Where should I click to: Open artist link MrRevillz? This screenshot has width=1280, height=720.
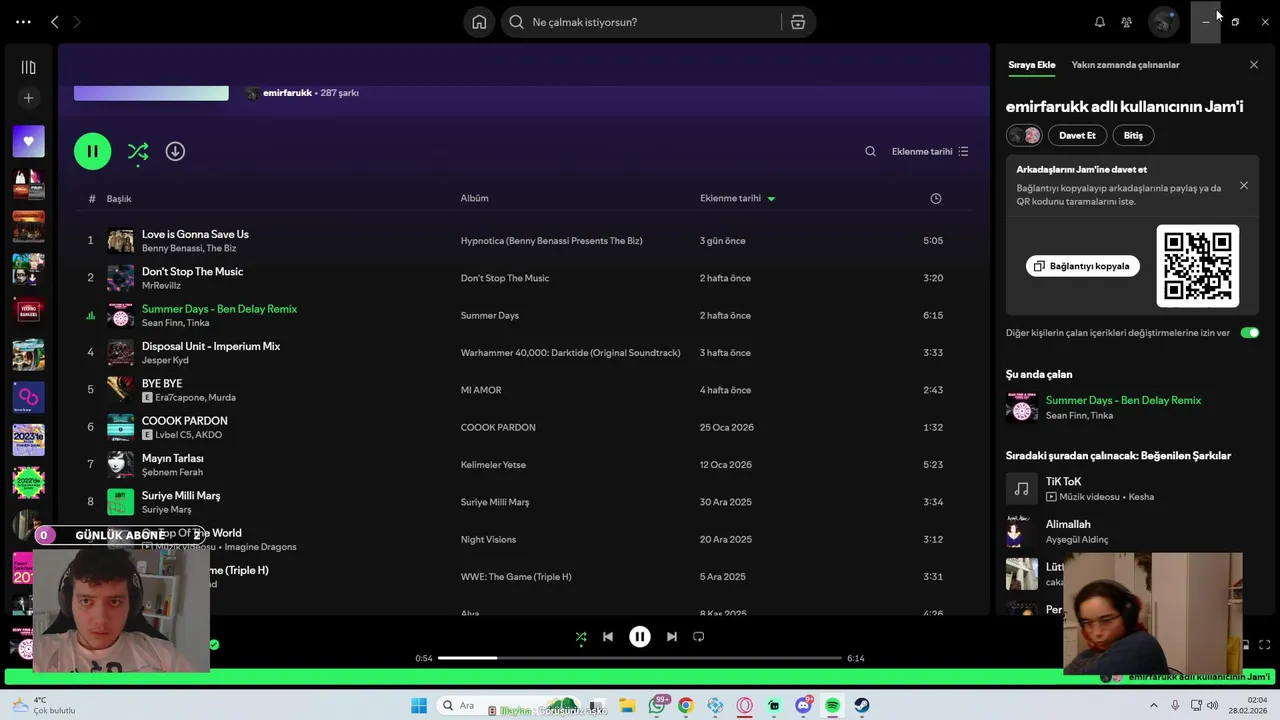(x=161, y=286)
